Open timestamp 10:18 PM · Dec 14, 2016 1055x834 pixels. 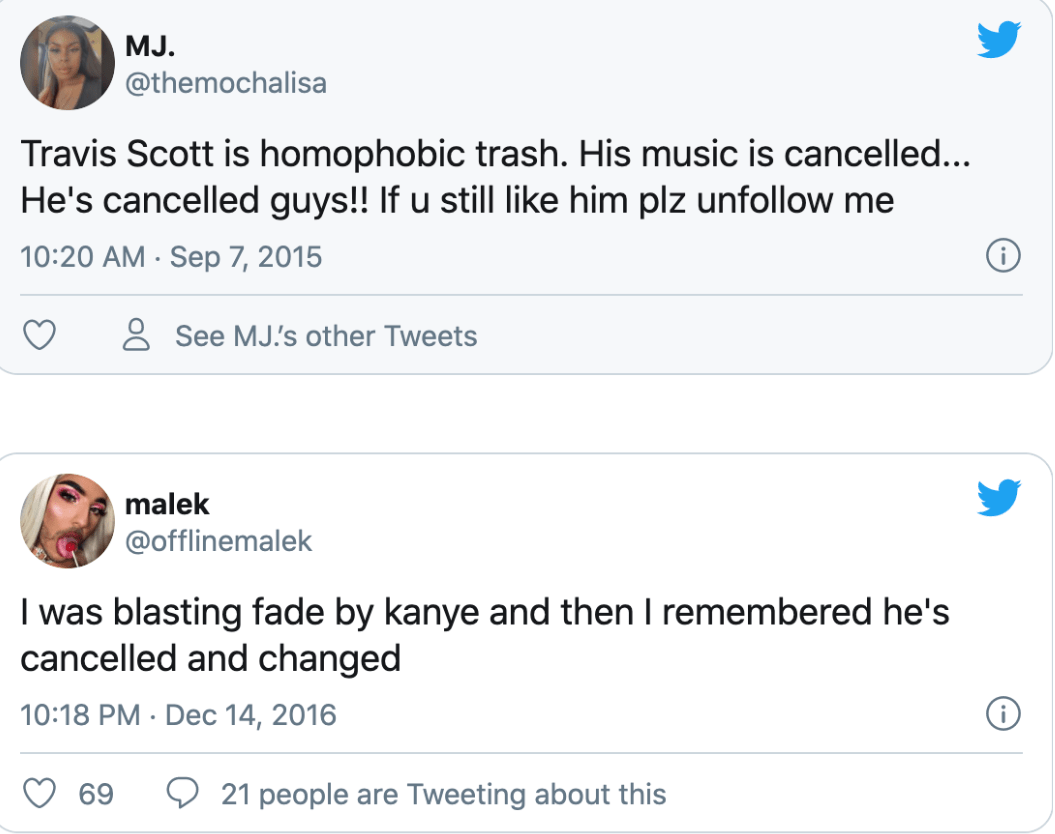tap(178, 715)
